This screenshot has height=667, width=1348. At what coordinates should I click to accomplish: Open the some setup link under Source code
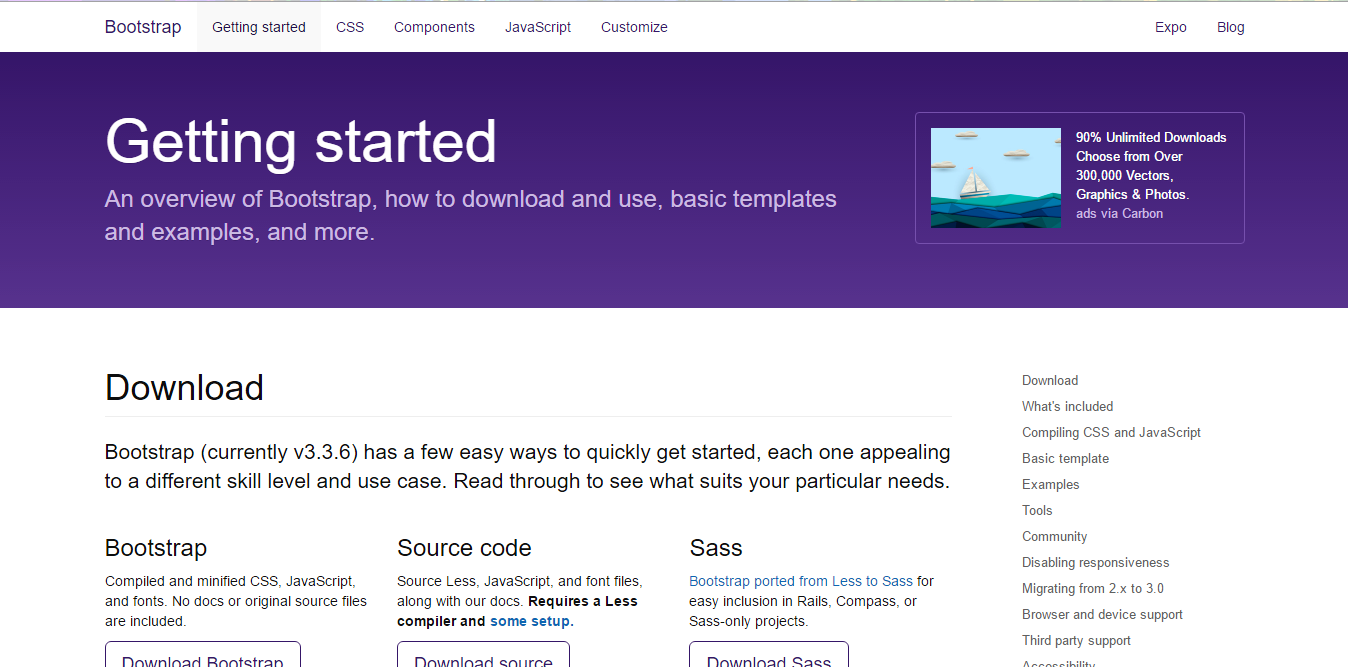[x=530, y=621]
